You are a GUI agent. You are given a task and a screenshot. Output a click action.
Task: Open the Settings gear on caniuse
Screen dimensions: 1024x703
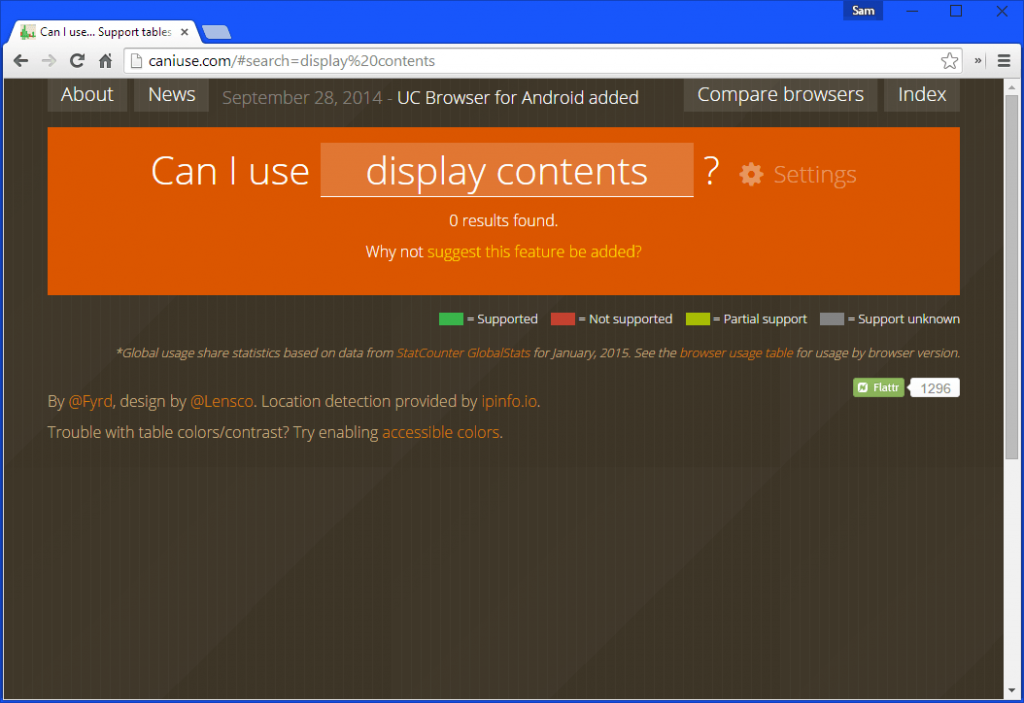point(750,173)
